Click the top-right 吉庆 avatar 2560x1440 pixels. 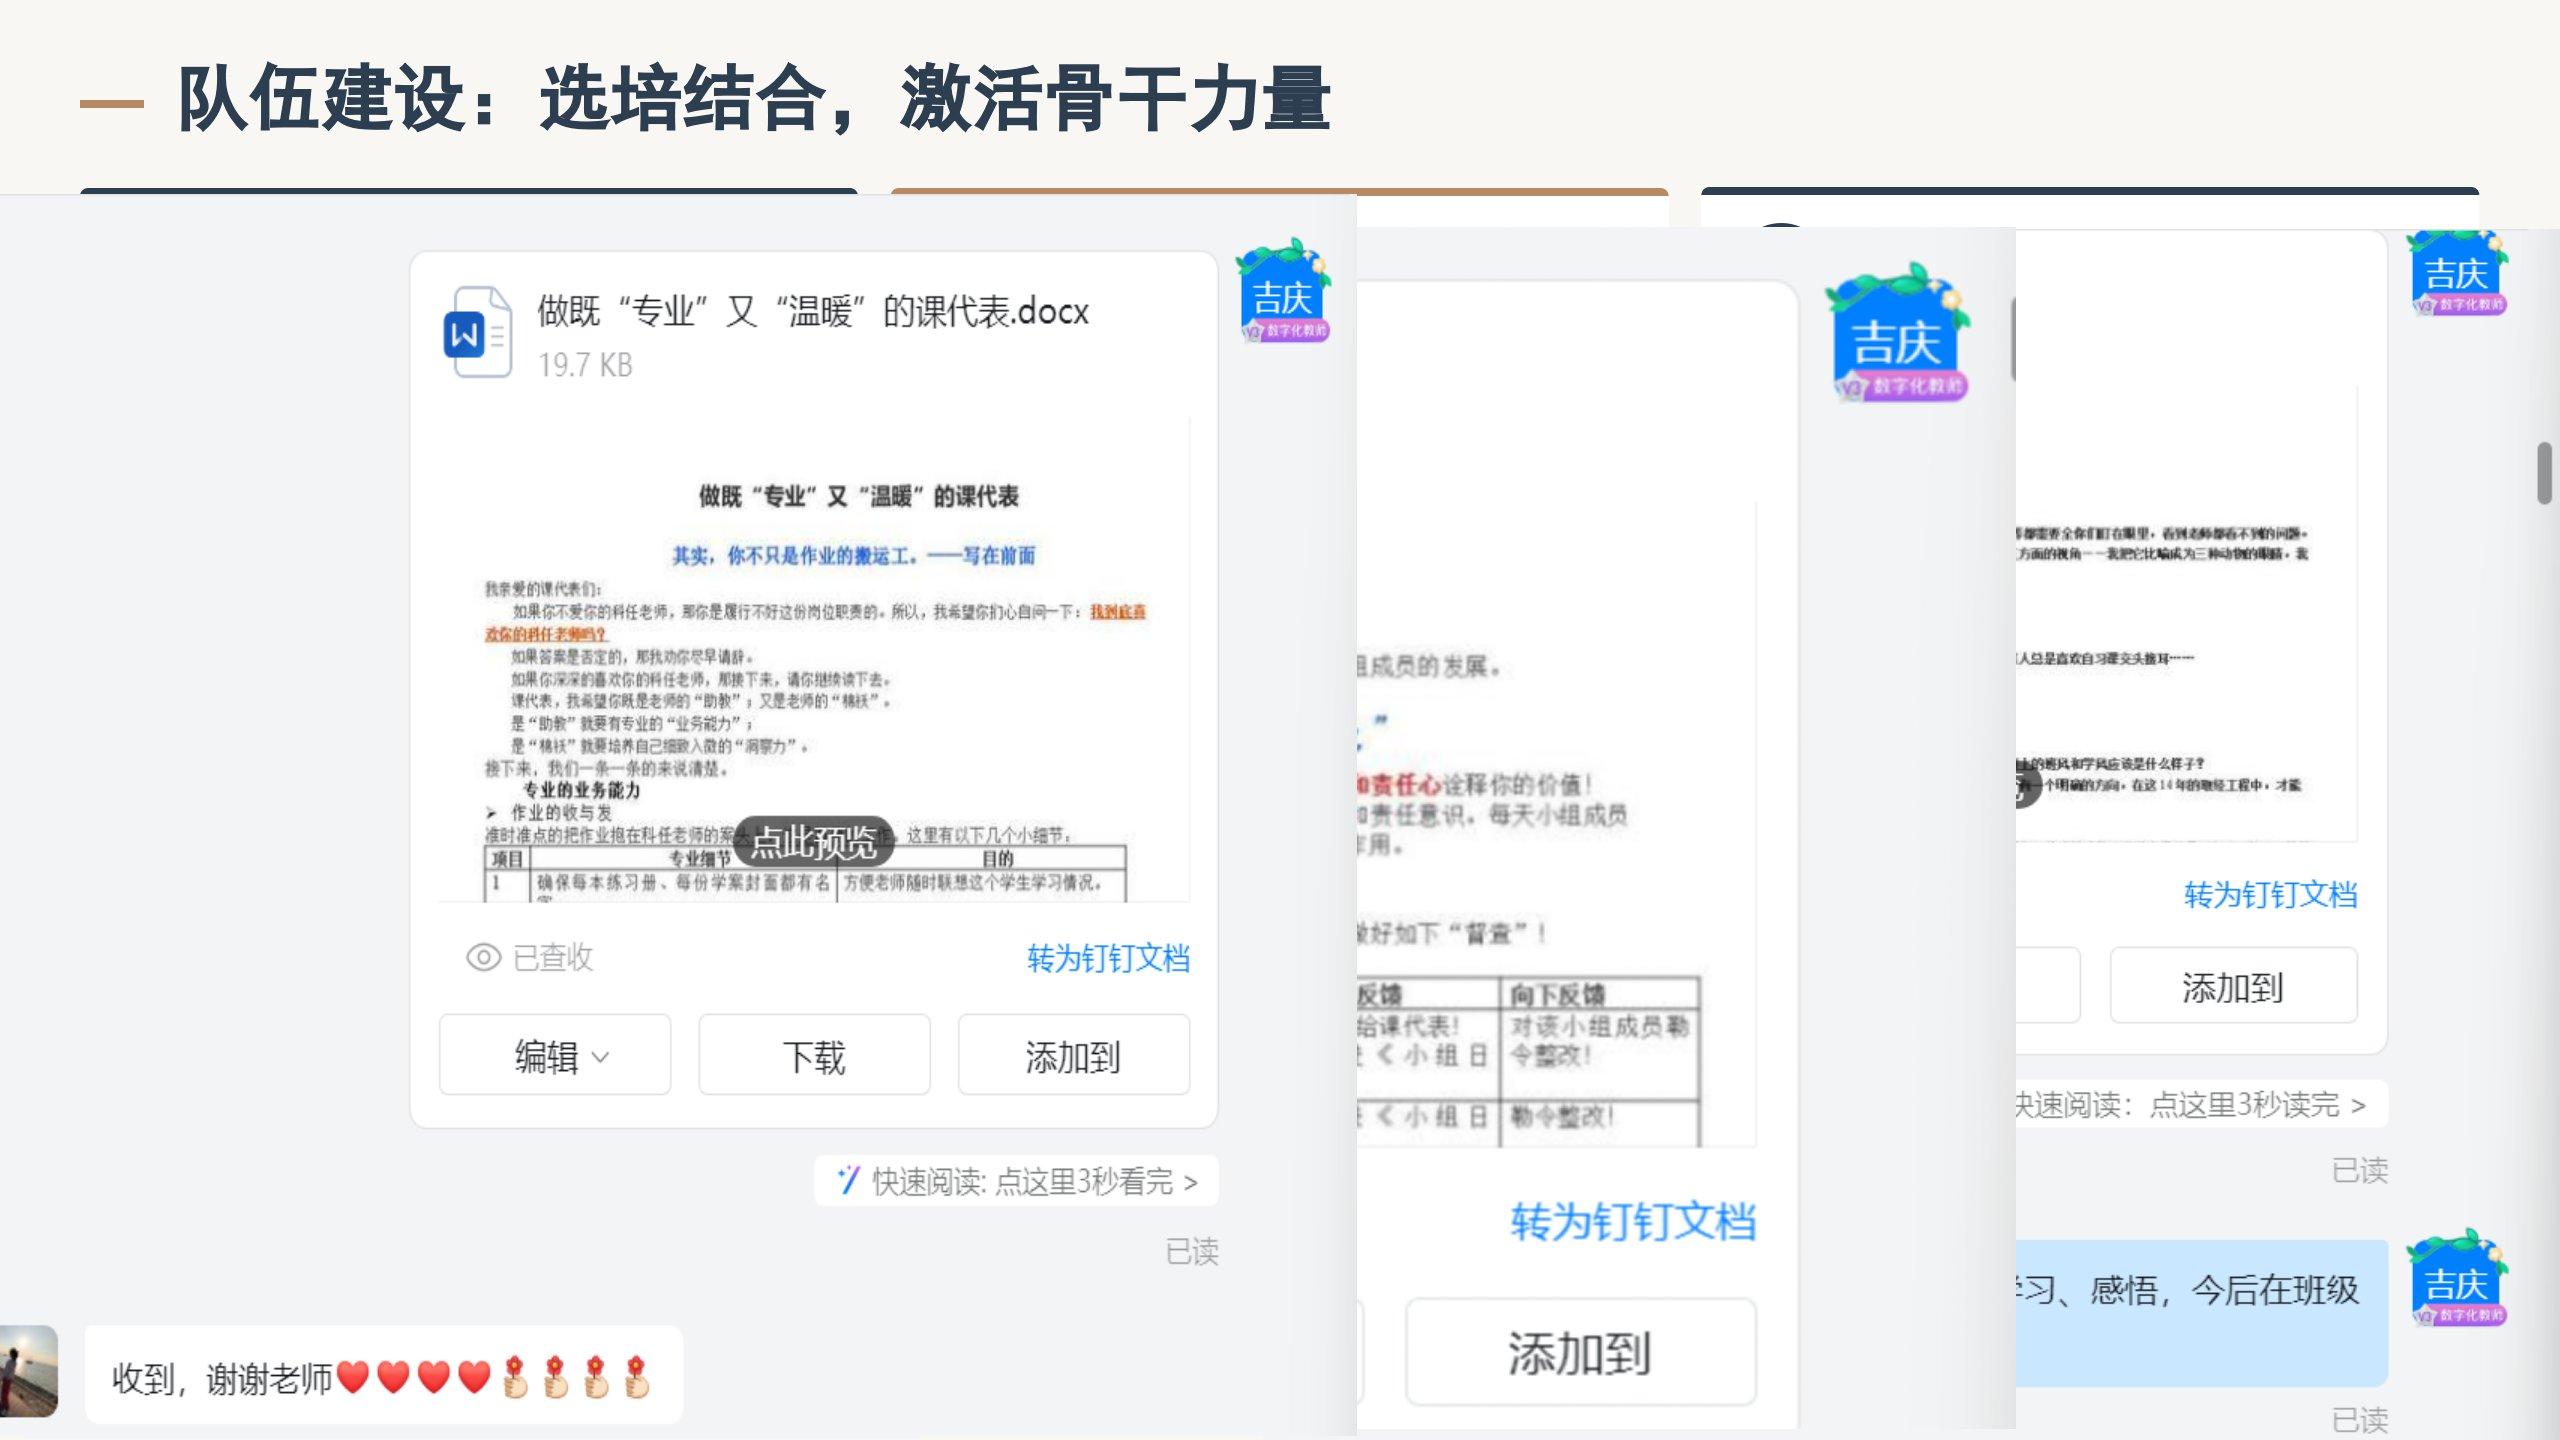click(2459, 273)
